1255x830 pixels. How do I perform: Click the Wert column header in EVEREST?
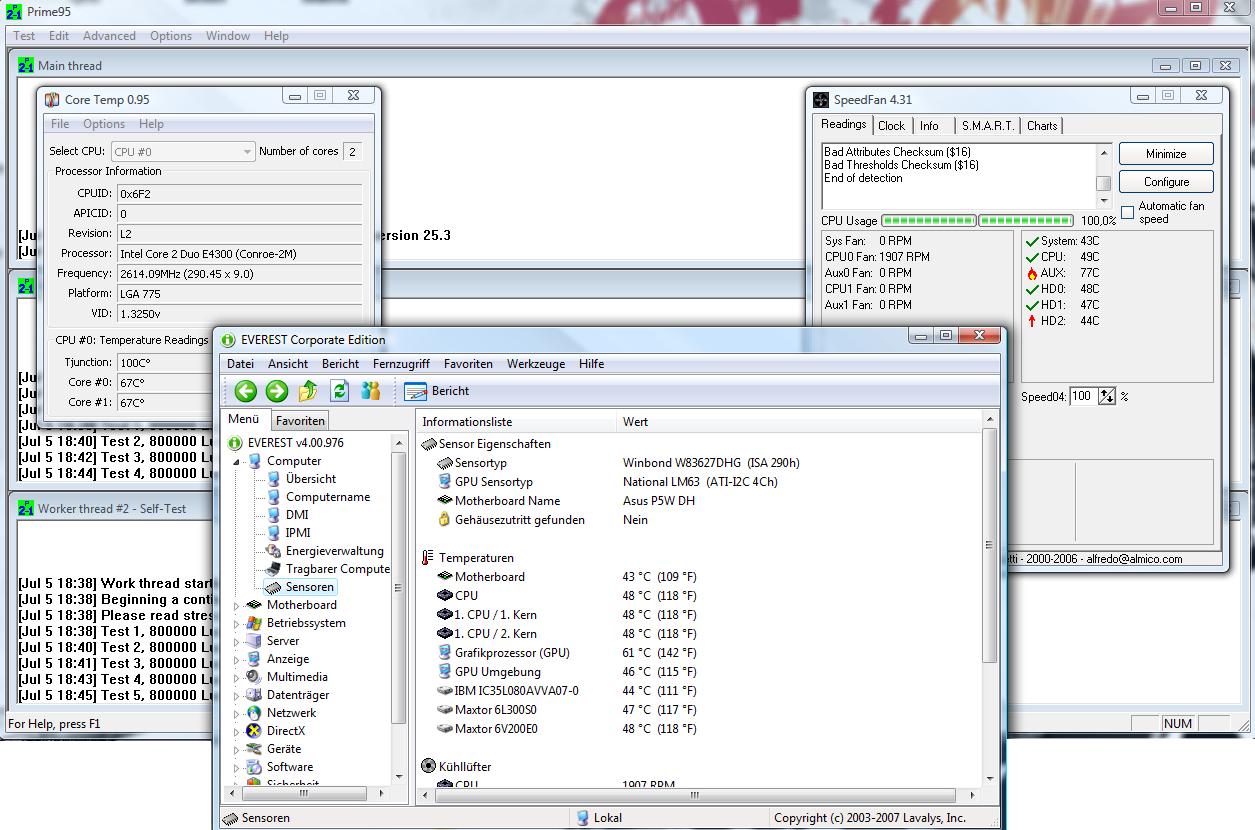point(800,422)
